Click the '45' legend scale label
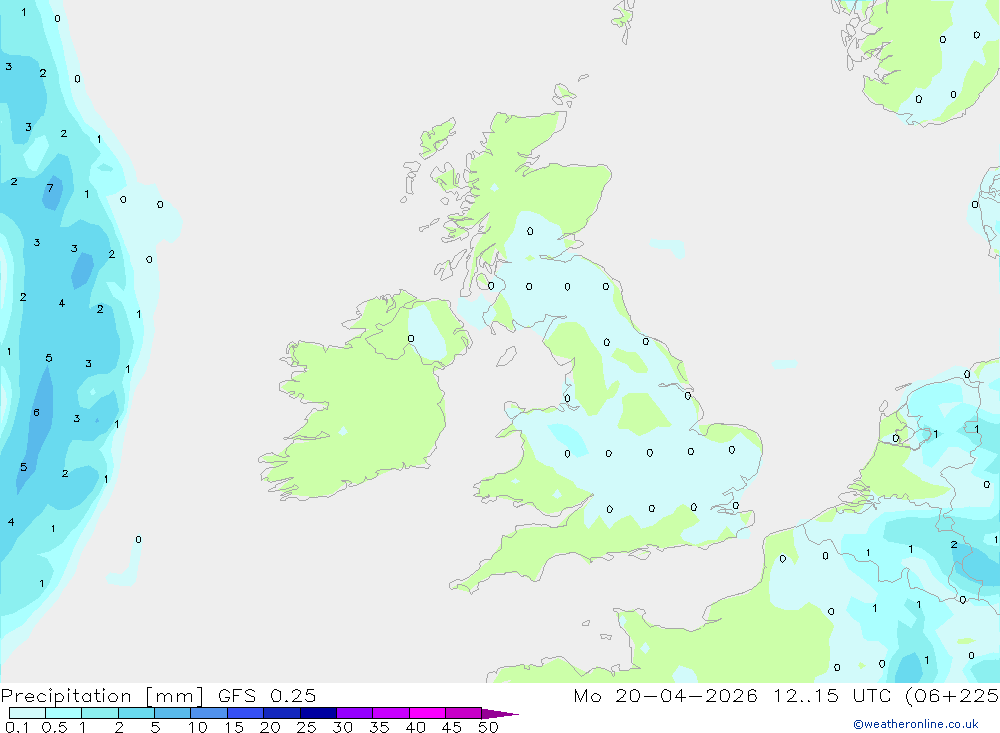The image size is (1000, 733). pyautogui.click(x=452, y=727)
